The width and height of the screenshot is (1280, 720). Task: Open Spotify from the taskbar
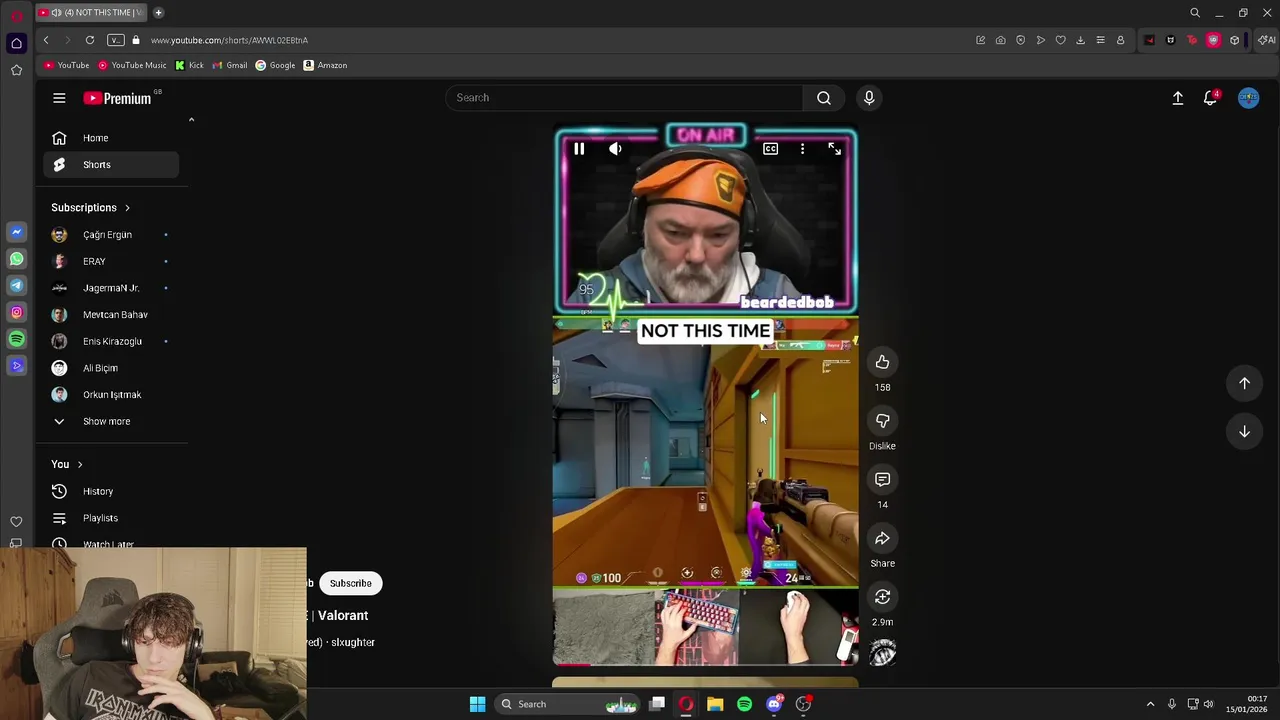(744, 704)
